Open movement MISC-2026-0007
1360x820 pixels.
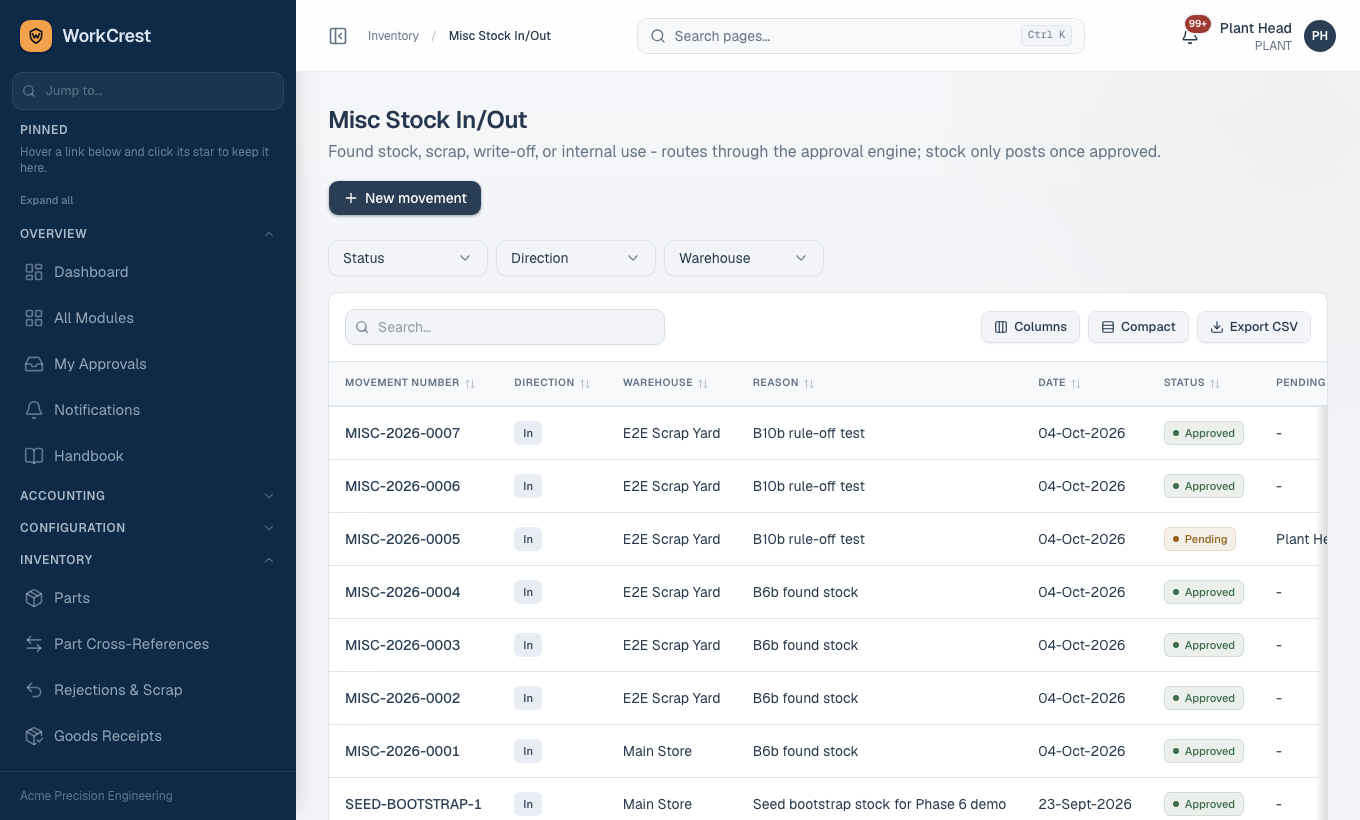pos(403,433)
